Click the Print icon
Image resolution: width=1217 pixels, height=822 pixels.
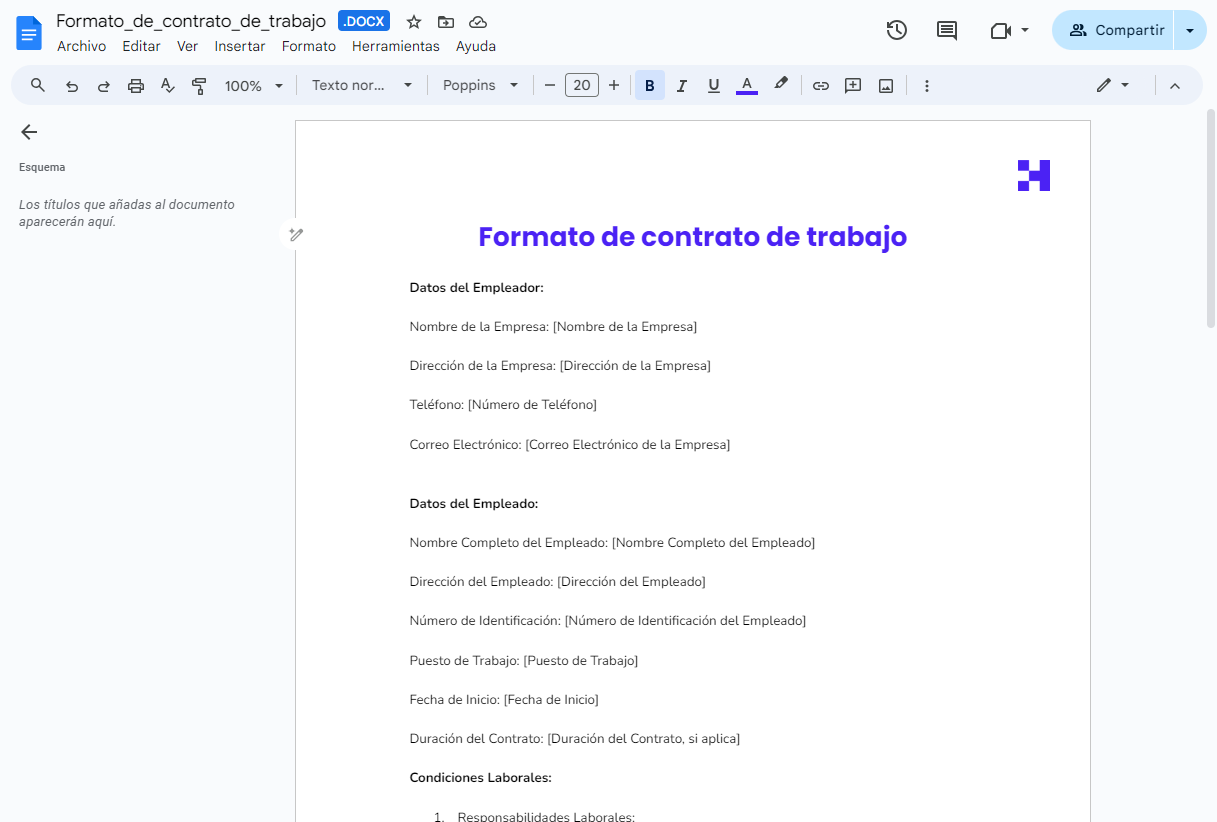(135, 85)
